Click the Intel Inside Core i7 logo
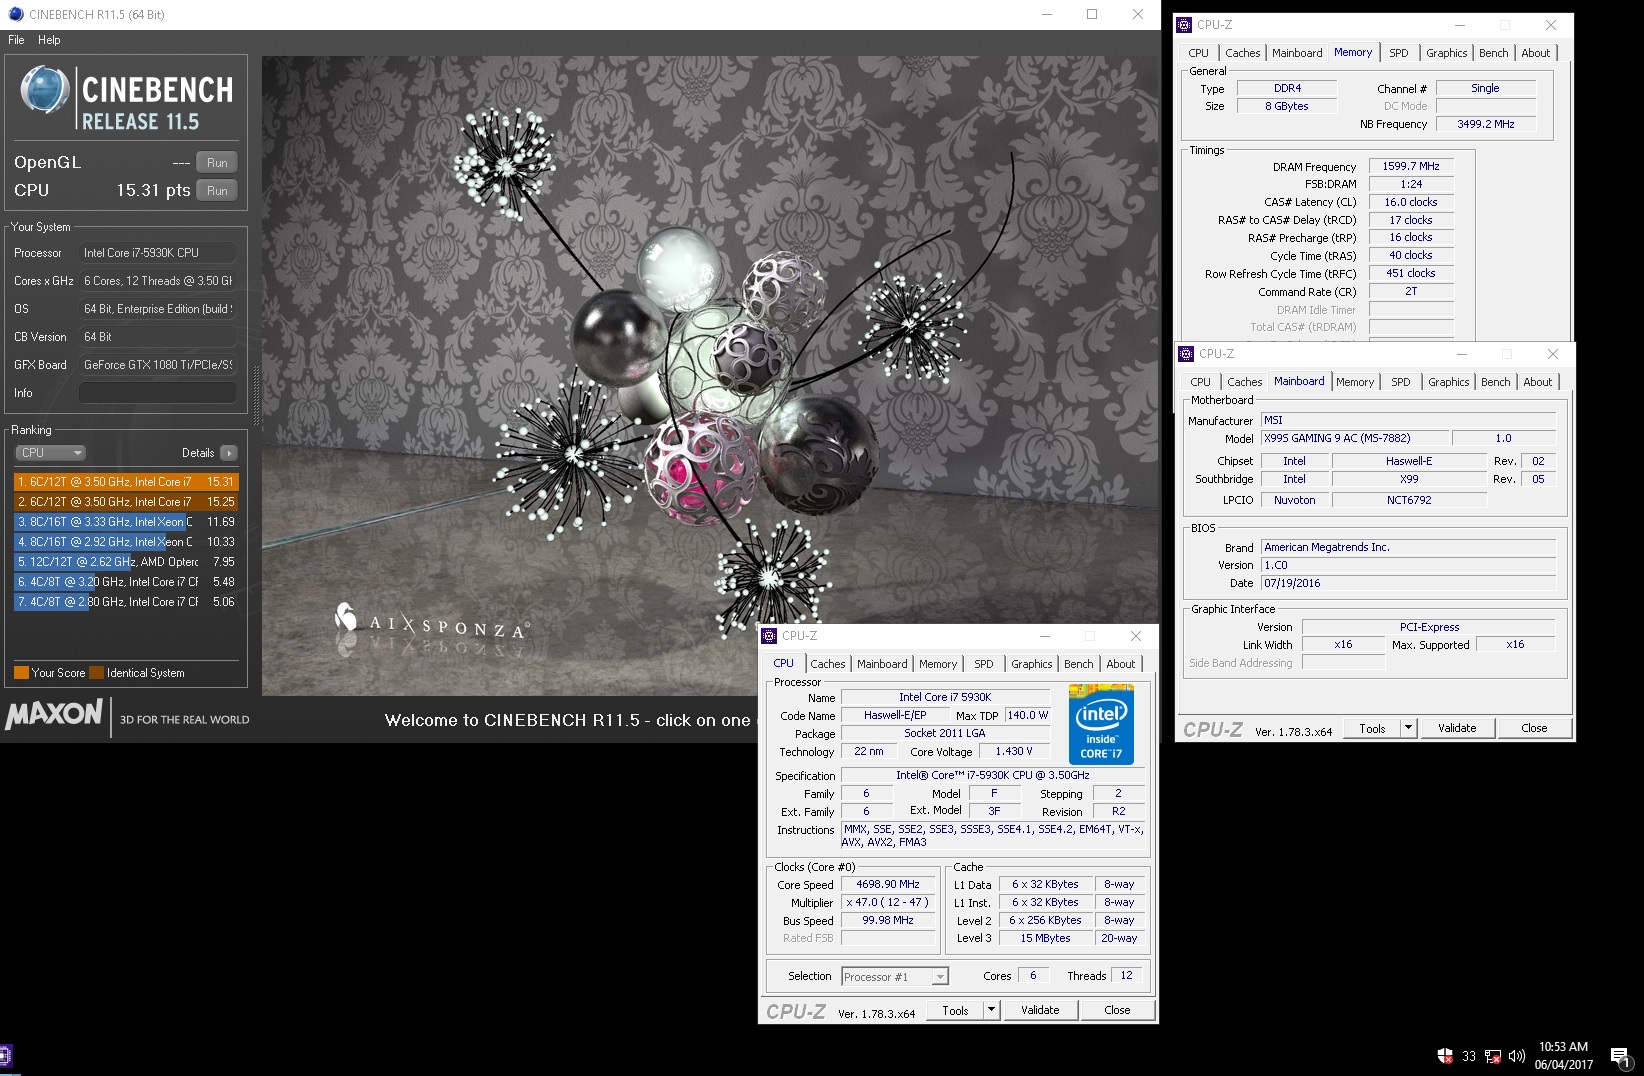The width and height of the screenshot is (1644, 1076). tap(1101, 724)
